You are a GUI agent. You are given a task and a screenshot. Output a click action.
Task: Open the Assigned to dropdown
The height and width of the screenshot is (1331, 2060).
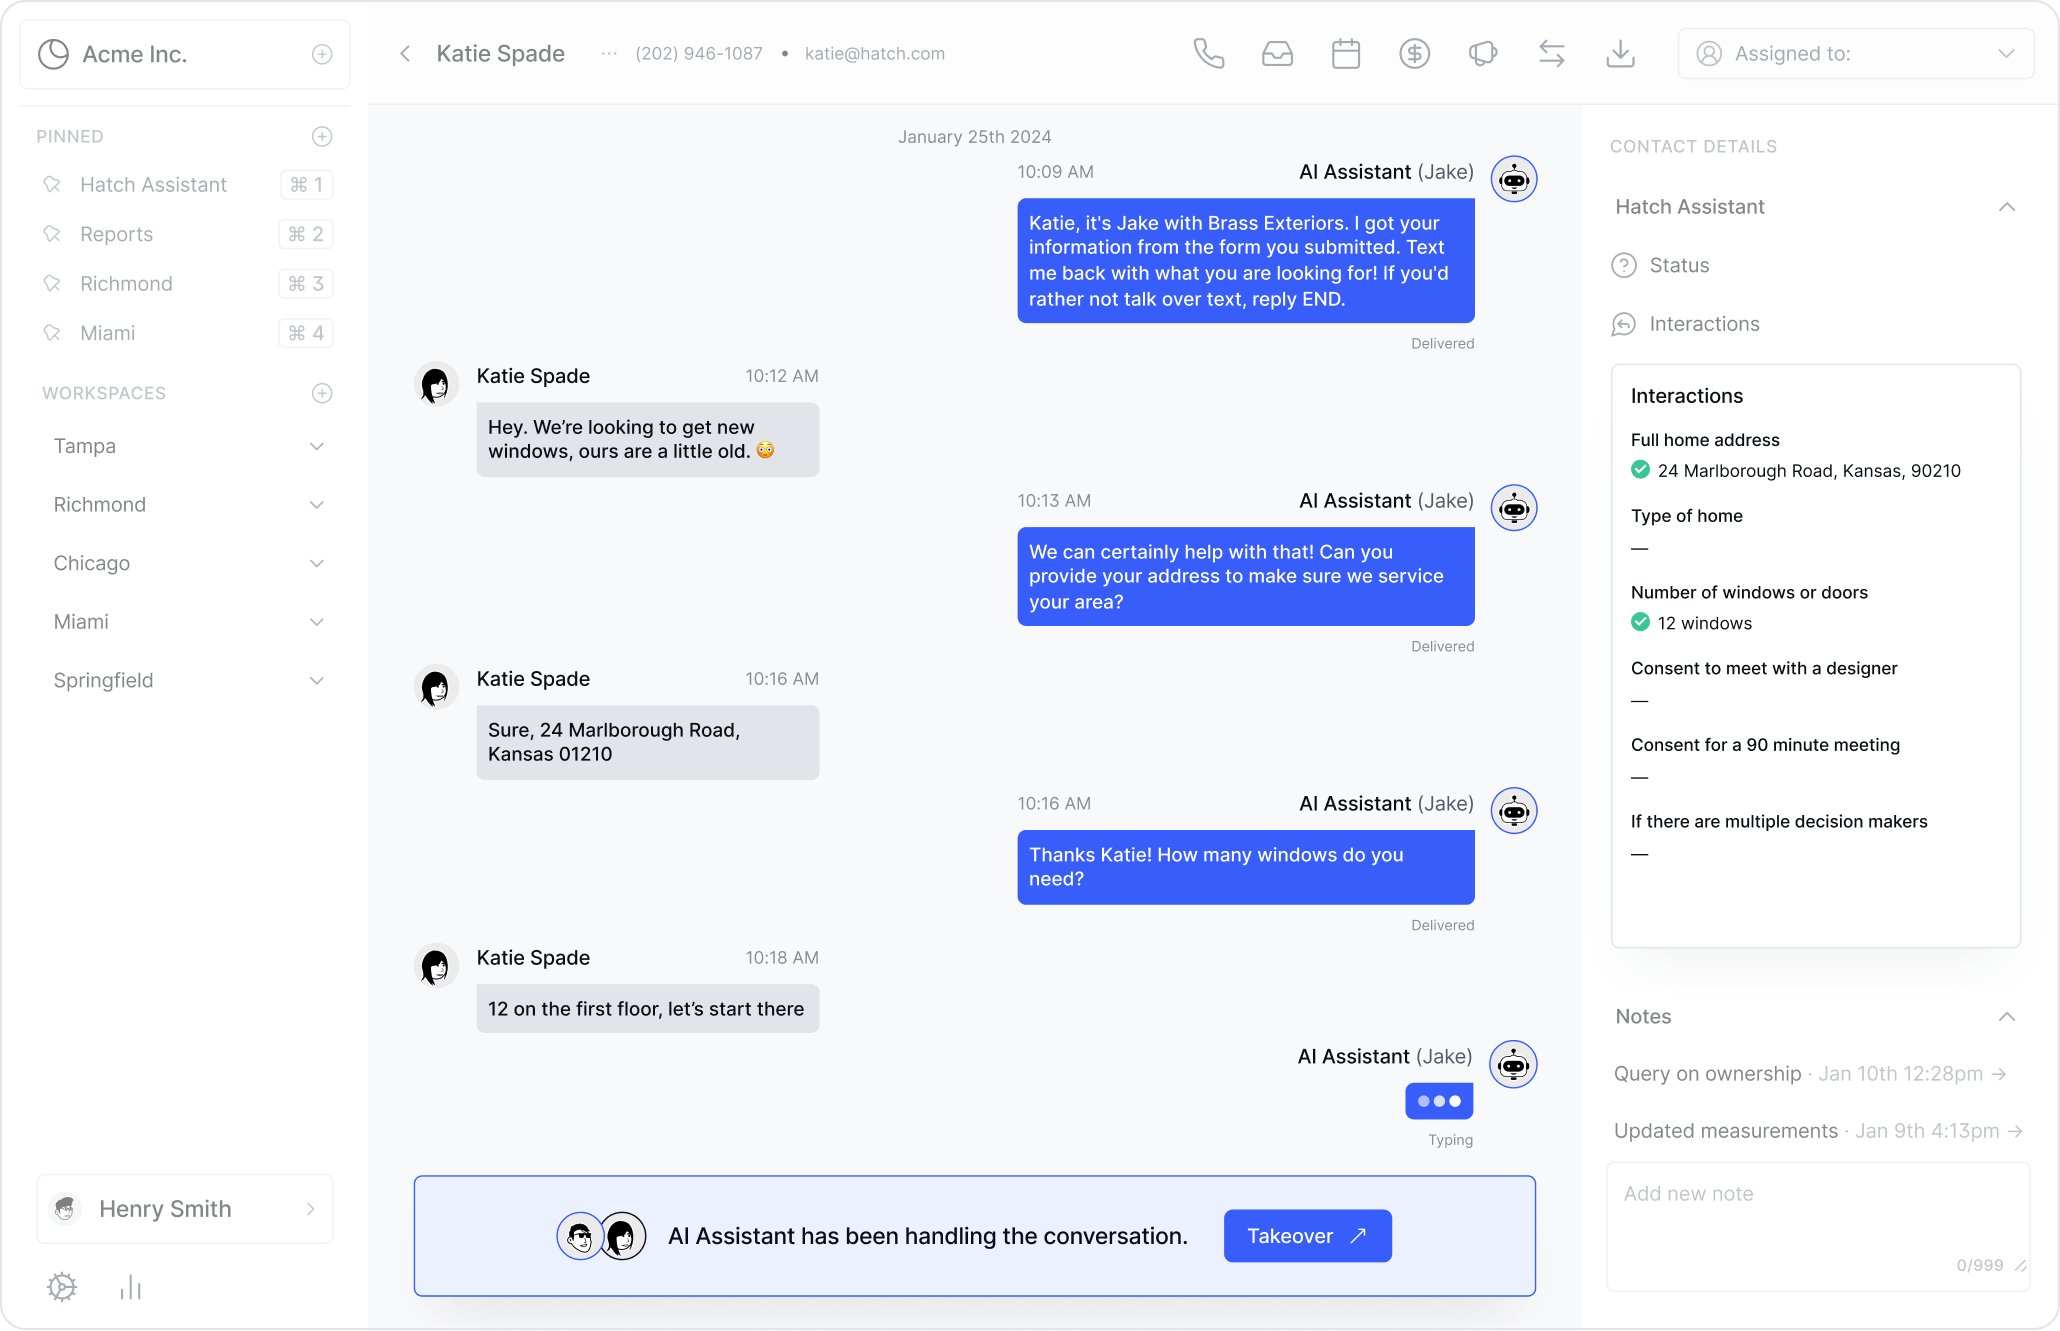(x=1855, y=53)
